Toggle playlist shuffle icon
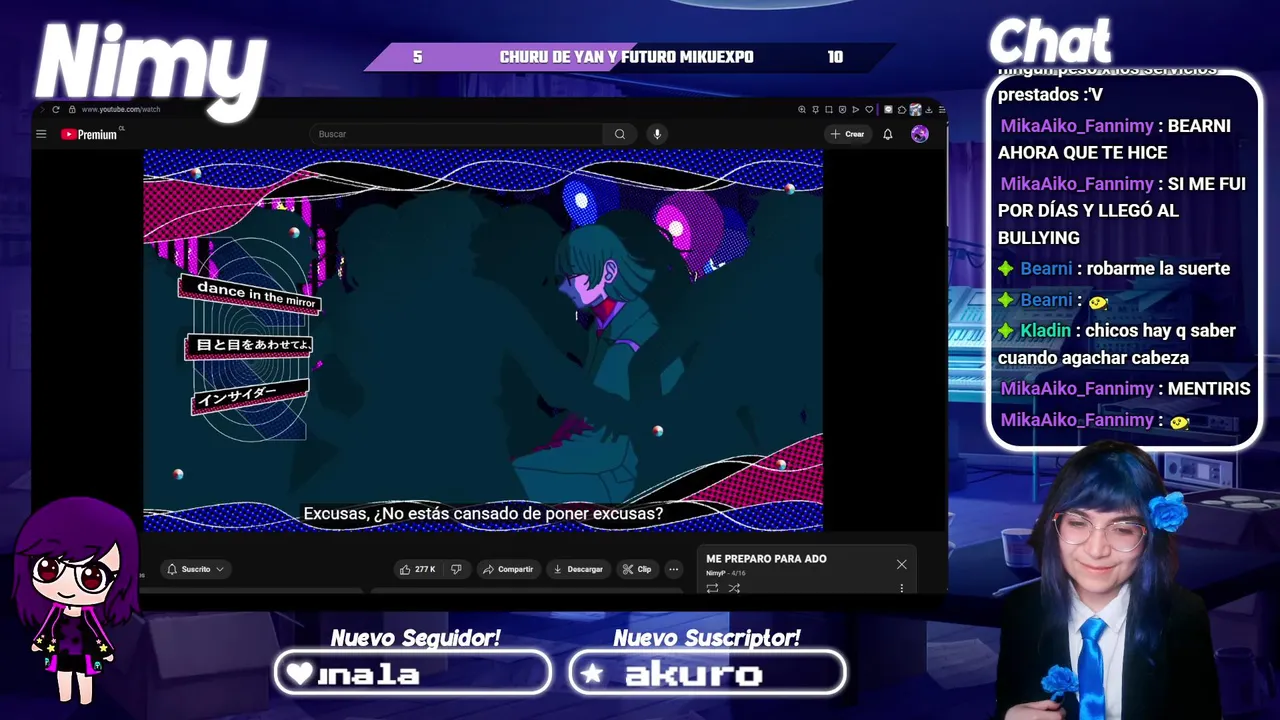This screenshot has height=720, width=1280. pos(734,588)
